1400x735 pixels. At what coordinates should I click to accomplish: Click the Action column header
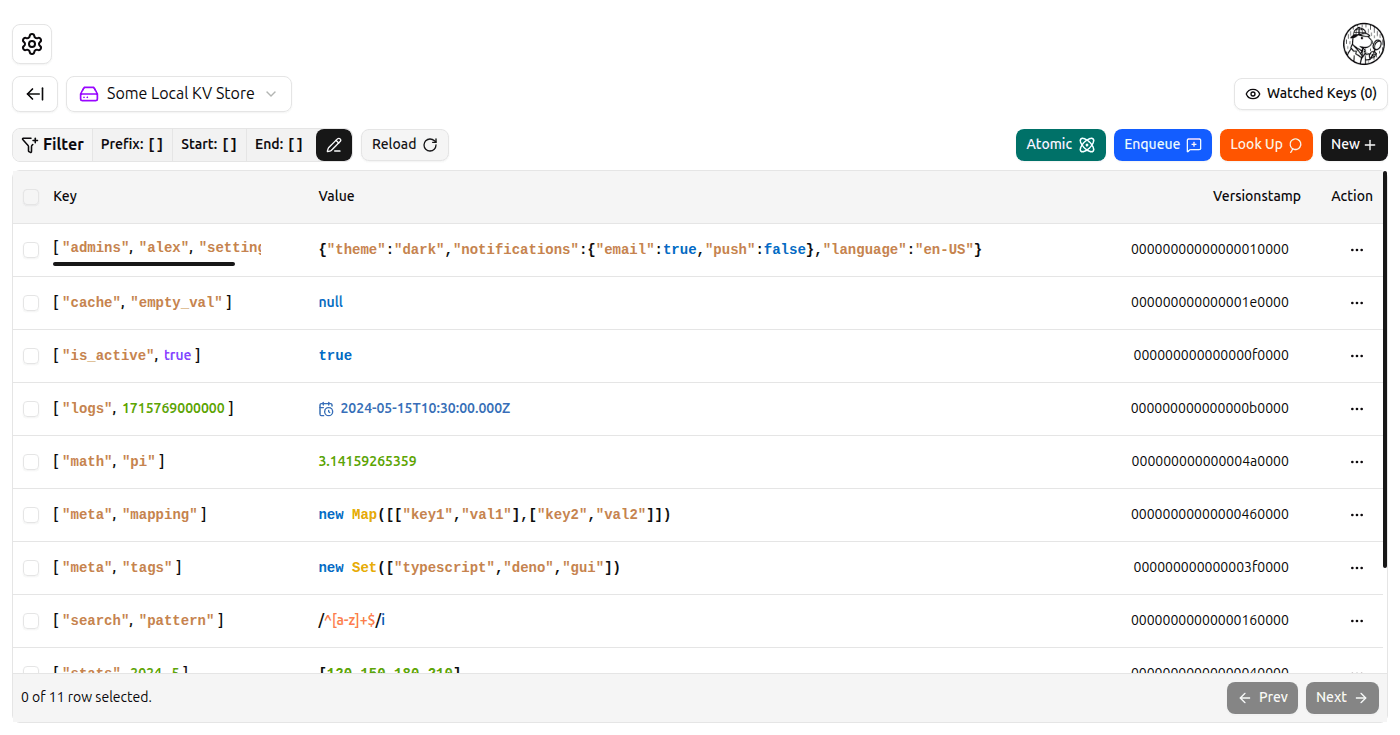[1352, 197]
